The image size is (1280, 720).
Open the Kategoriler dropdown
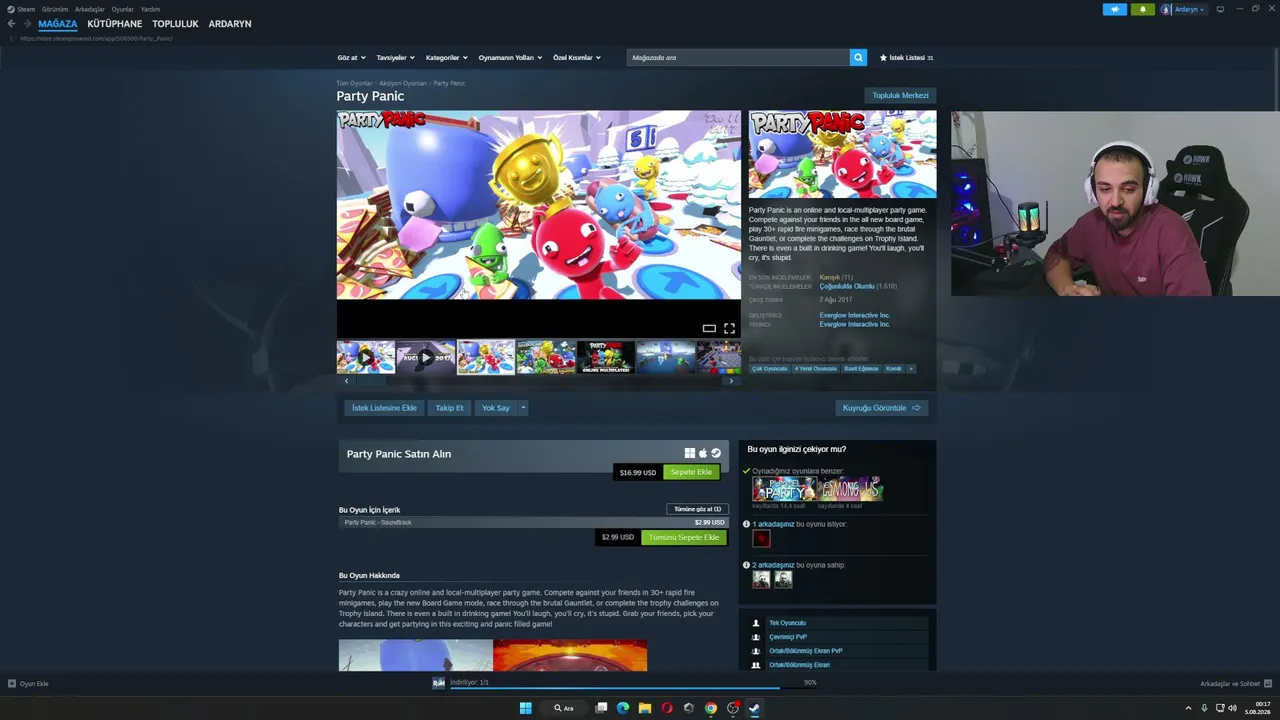point(447,58)
